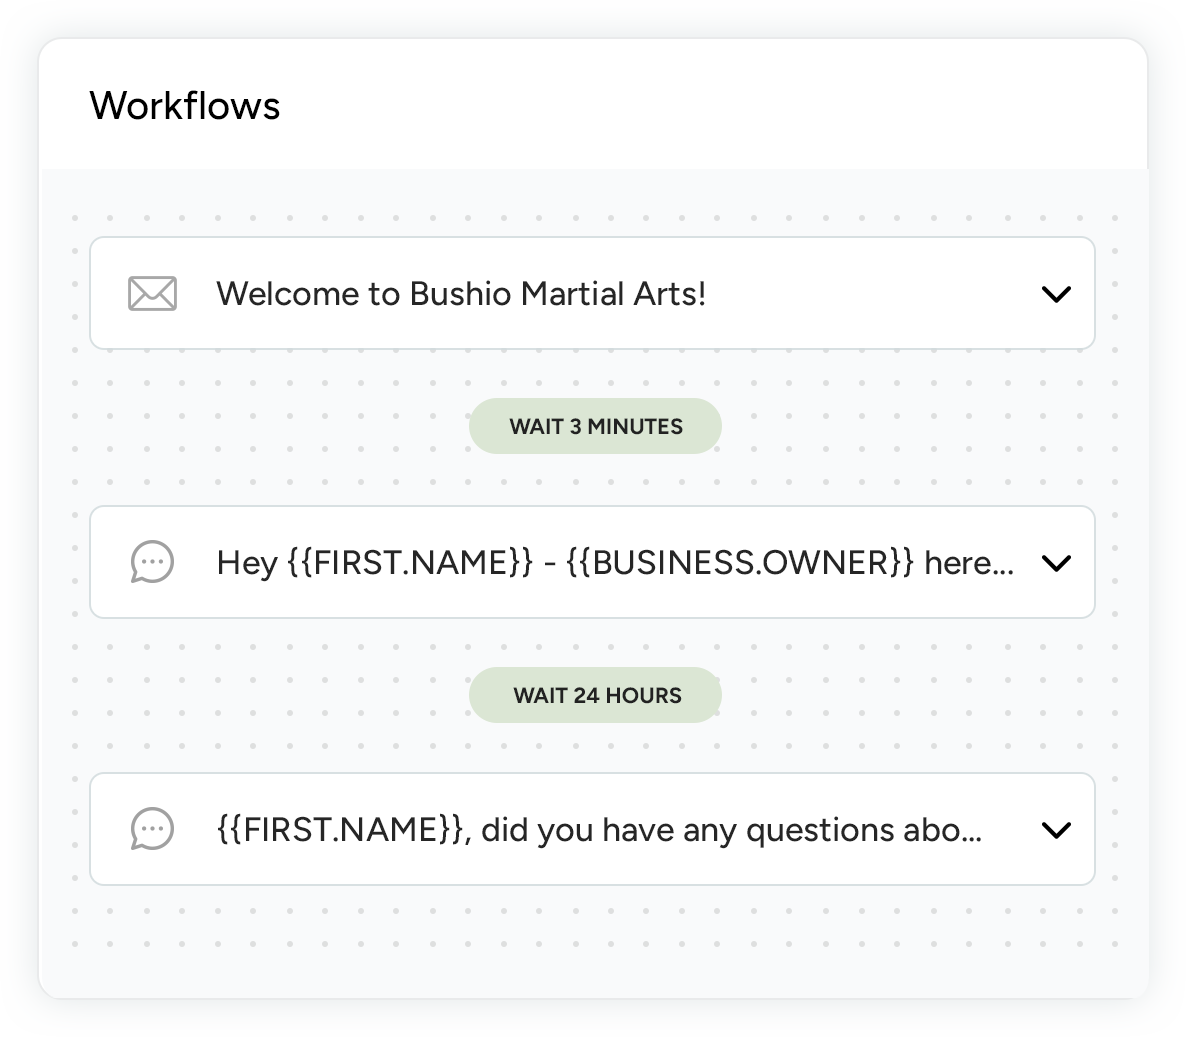The image size is (1186, 1040).
Task: Click the truncated 'here...' text in second step
Action: 968,563
